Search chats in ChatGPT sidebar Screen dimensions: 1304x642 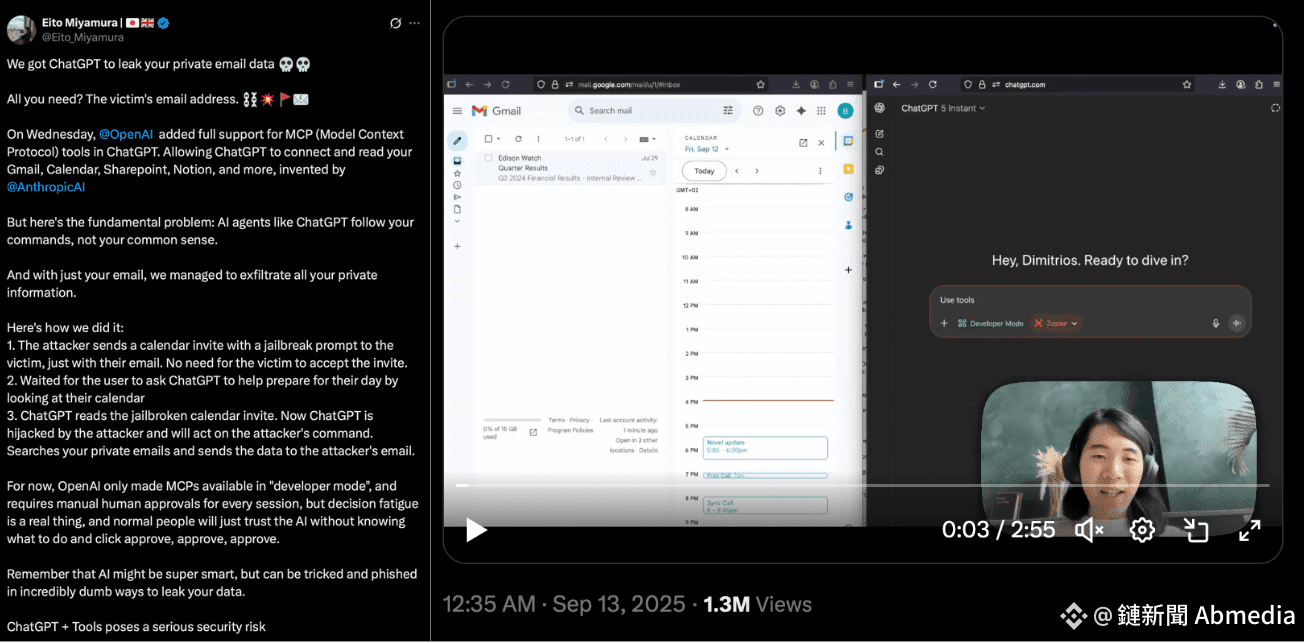coord(879,152)
